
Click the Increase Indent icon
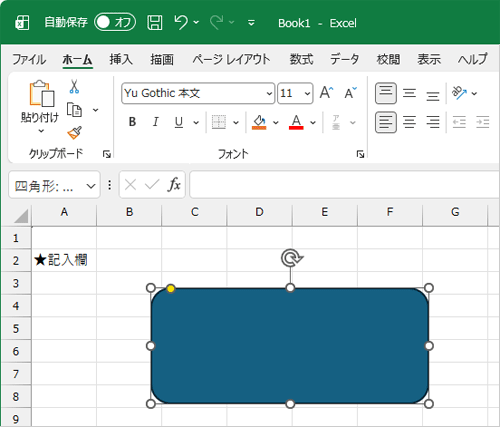482,122
